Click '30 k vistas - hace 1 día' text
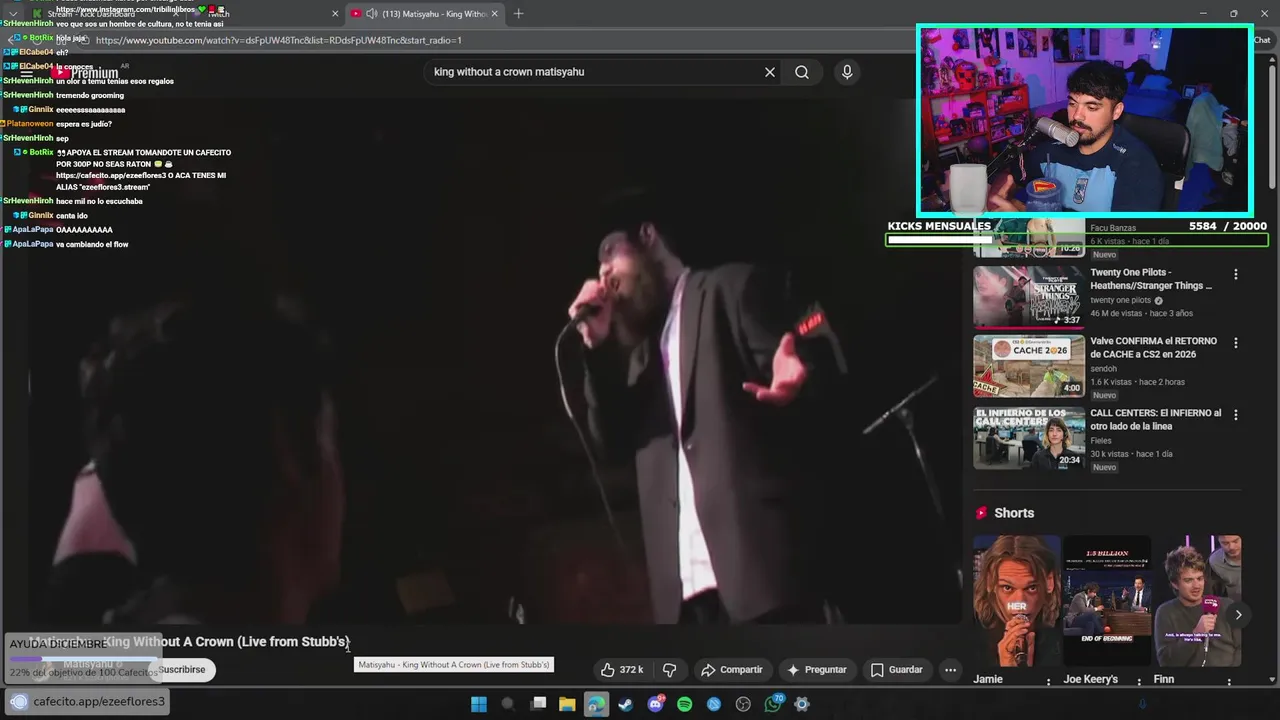The width and height of the screenshot is (1280, 720). [x=1131, y=454]
